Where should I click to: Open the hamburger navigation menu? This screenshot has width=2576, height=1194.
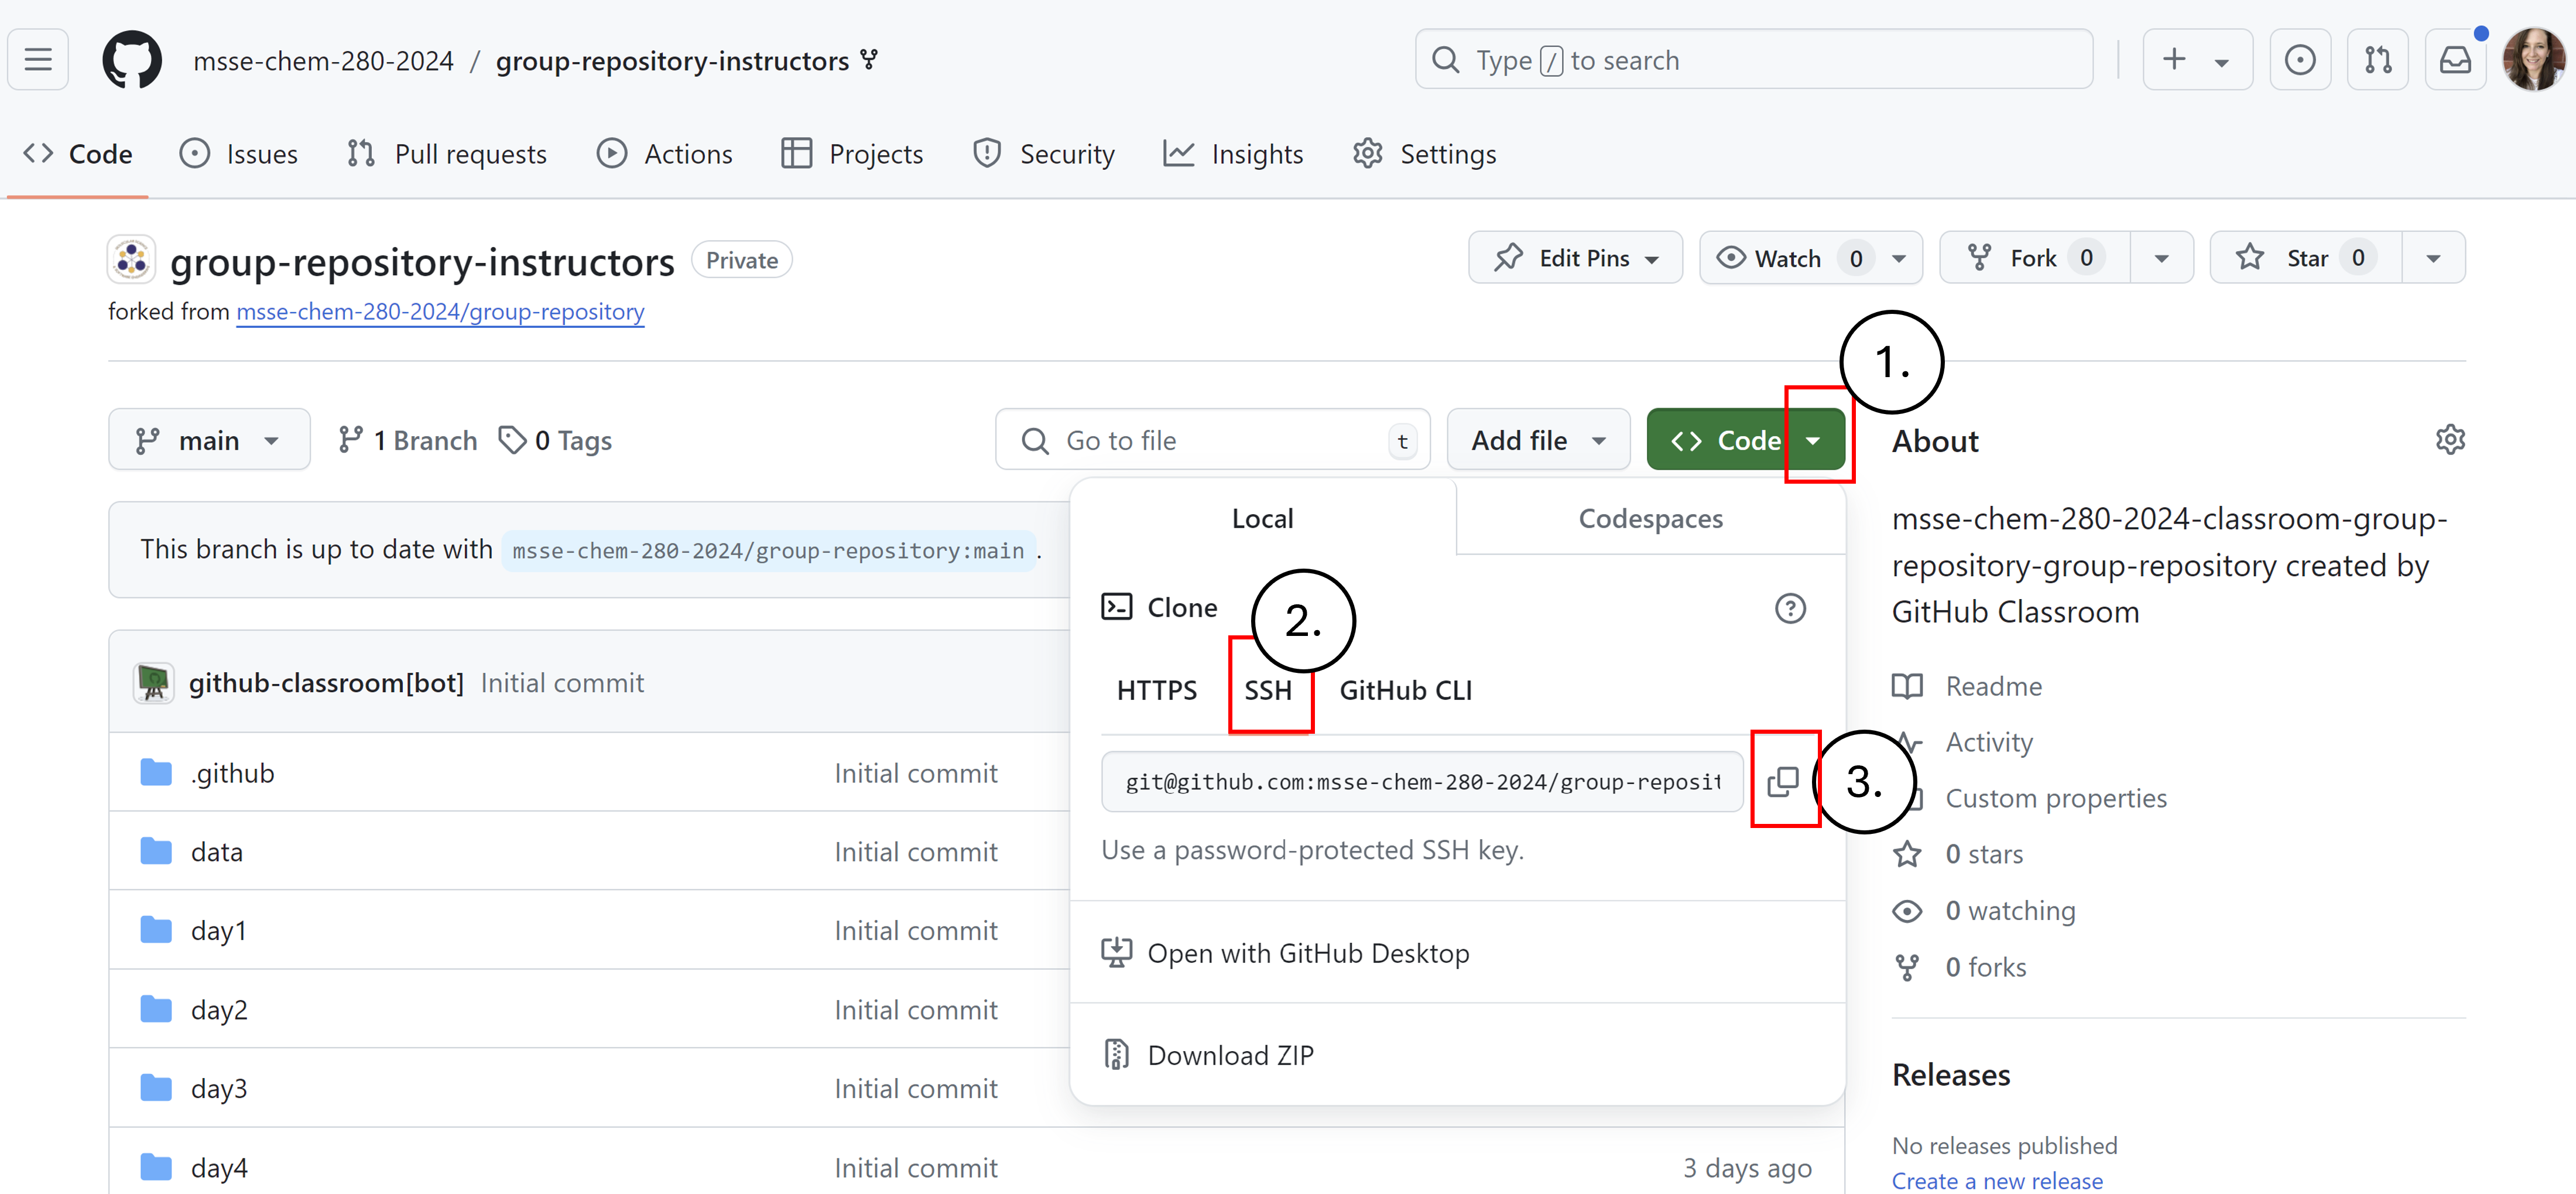pos(38,60)
